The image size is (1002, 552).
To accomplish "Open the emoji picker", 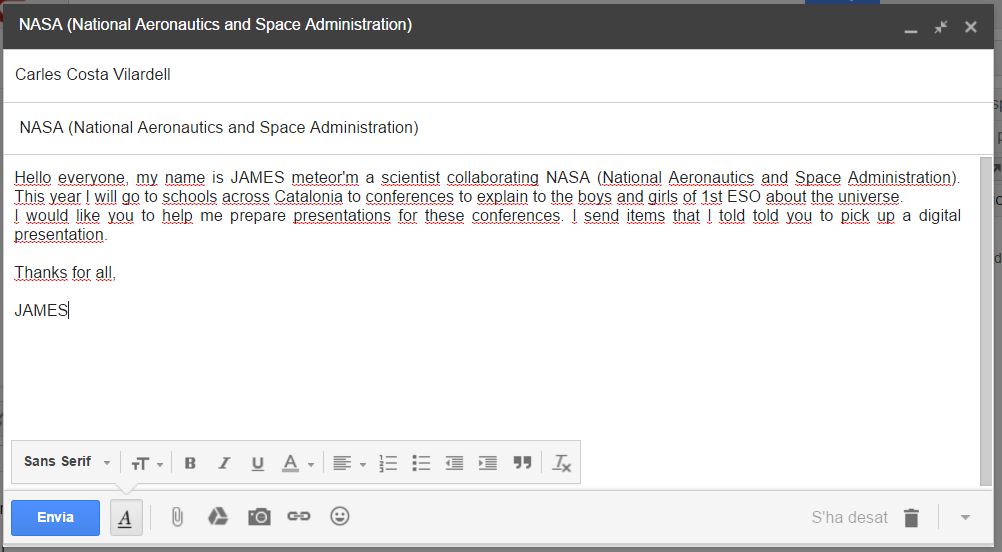I will (340, 517).
